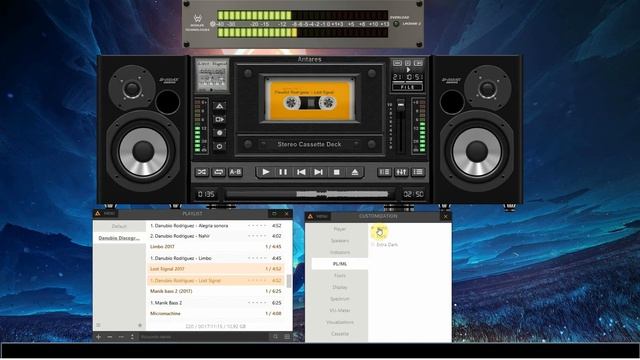Click the playlist tabs list icon
Viewport: 640px width, 360px height.
click(x=98, y=325)
